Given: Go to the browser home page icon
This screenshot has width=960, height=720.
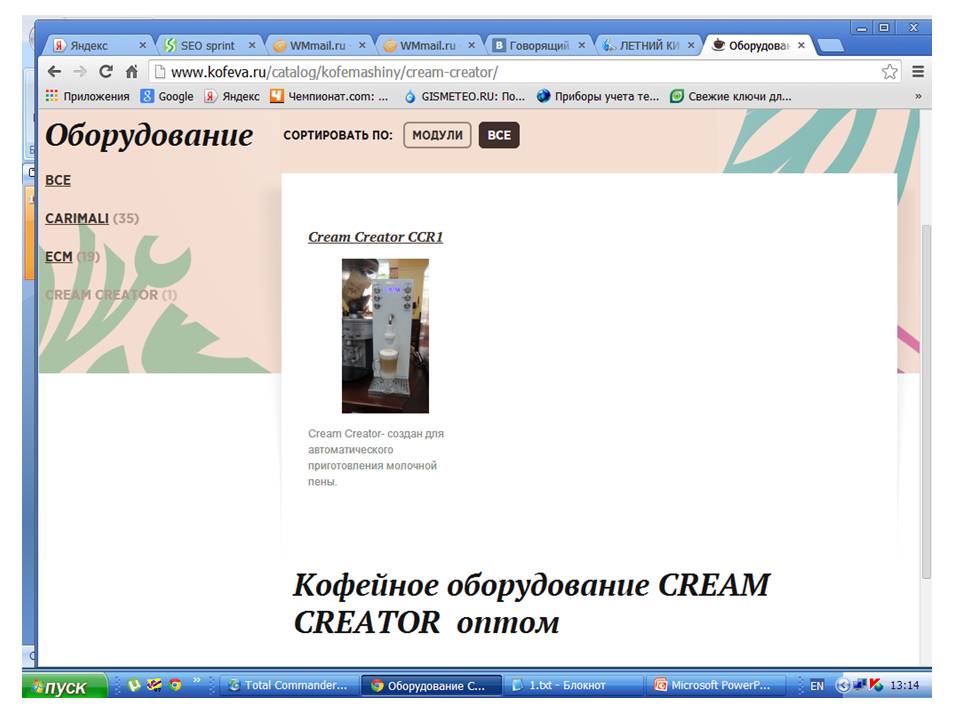Looking at the screenshot, I should pyautogui.click(x=132, y=72).
